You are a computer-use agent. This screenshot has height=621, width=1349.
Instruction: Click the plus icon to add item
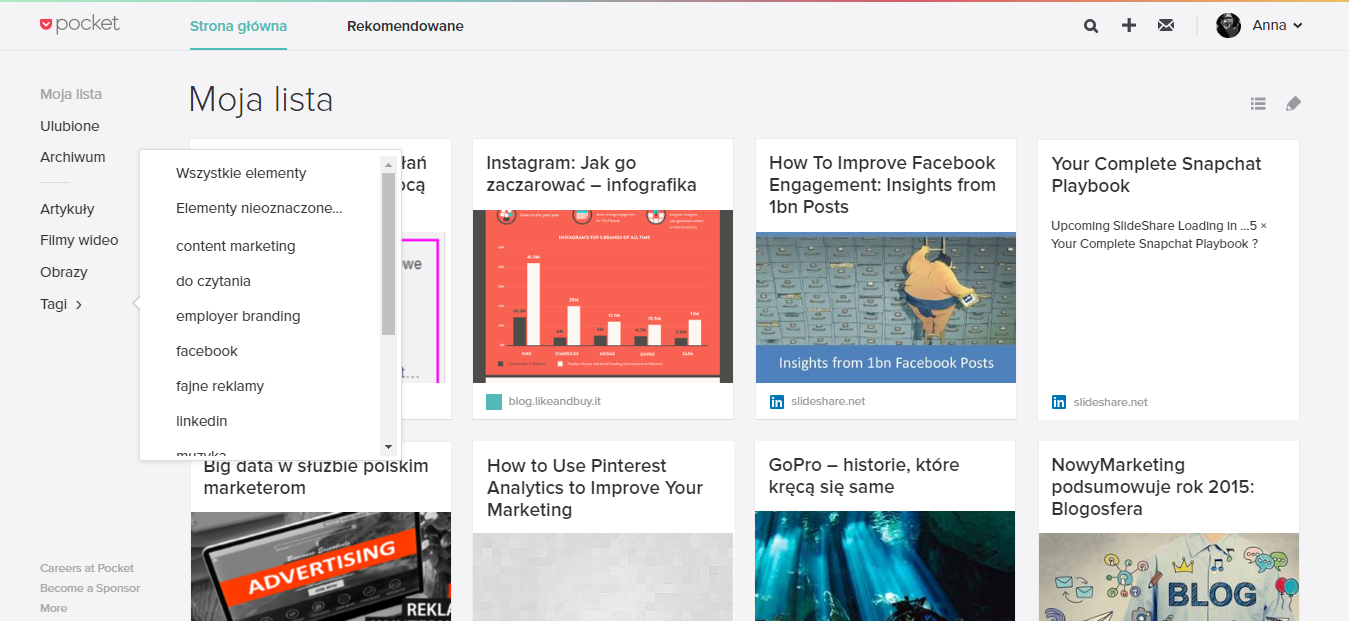pyautogui.click(x=1129, y=26)
